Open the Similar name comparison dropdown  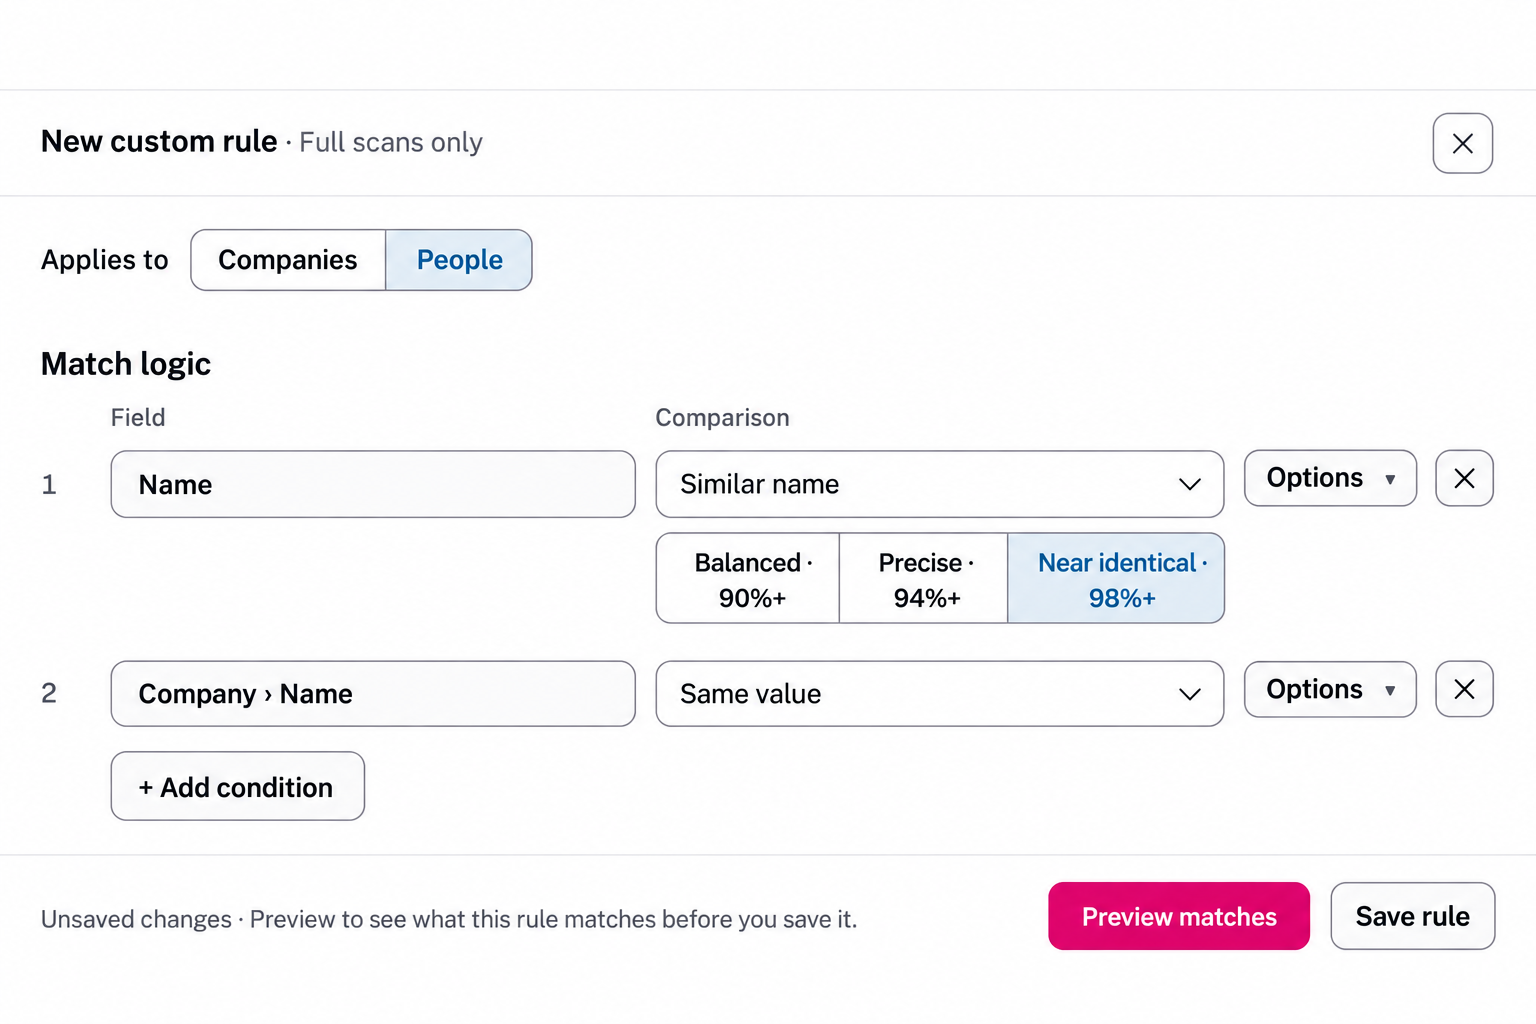[940, 484]
